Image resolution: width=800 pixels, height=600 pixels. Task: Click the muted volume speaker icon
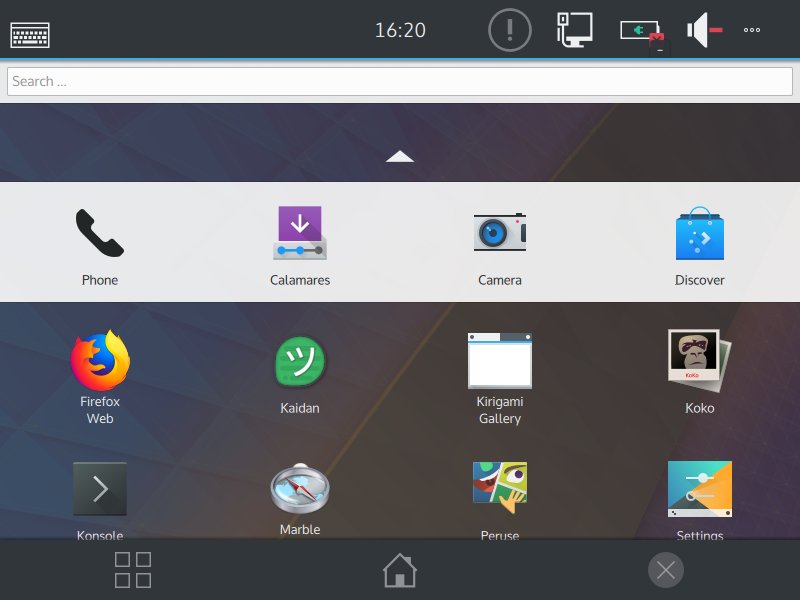coord(705,30)
